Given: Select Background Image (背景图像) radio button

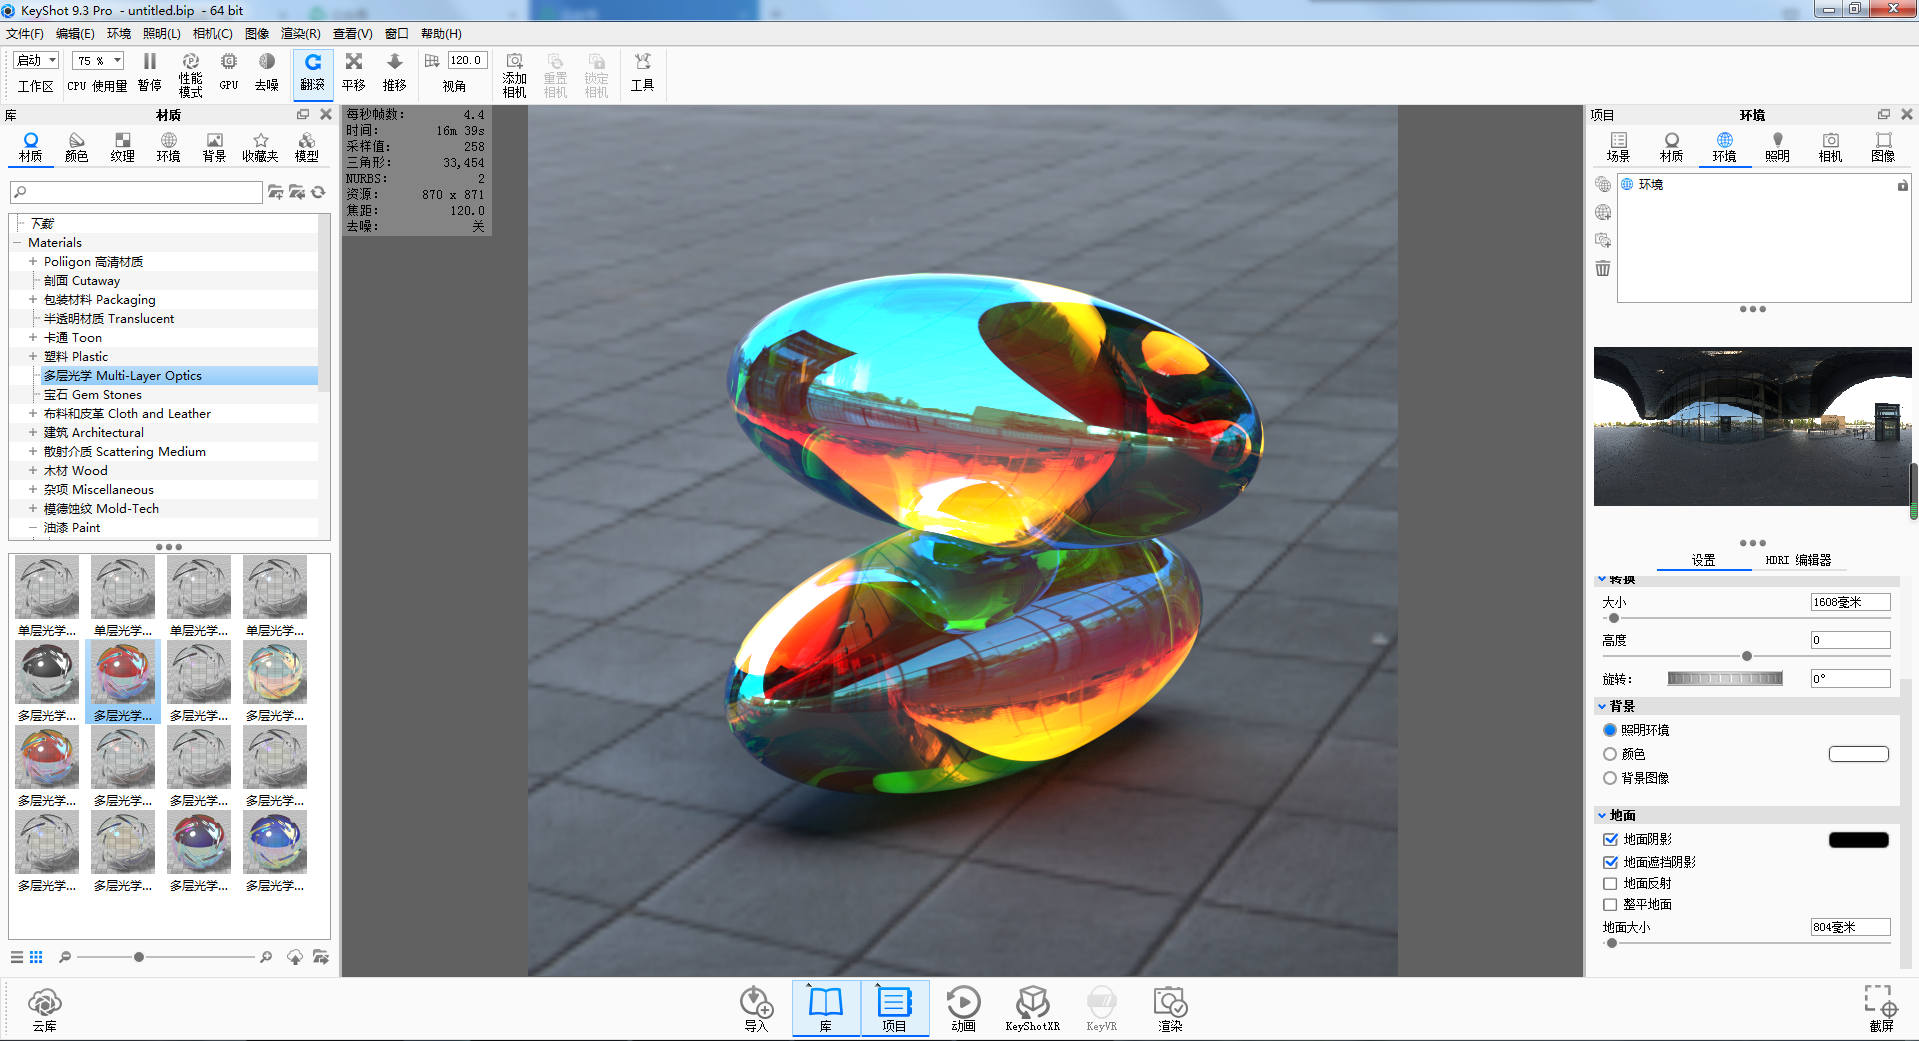Looking at the screenshot, I should pos(1610,778).
